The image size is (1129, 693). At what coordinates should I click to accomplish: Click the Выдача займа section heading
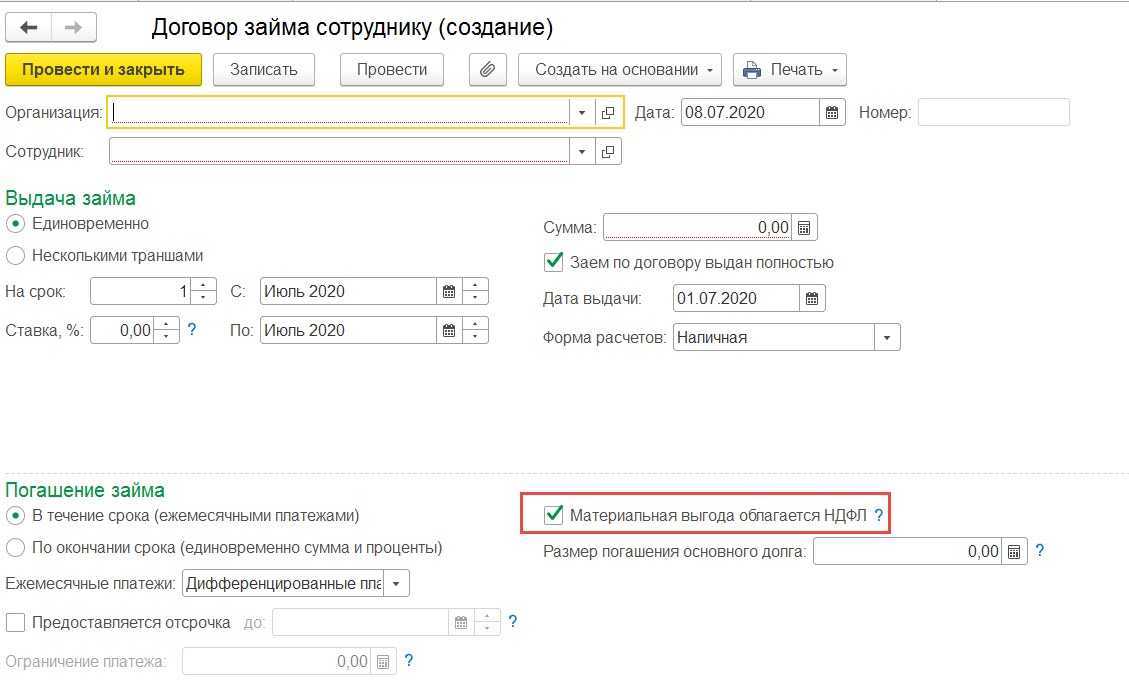(71, 198)
